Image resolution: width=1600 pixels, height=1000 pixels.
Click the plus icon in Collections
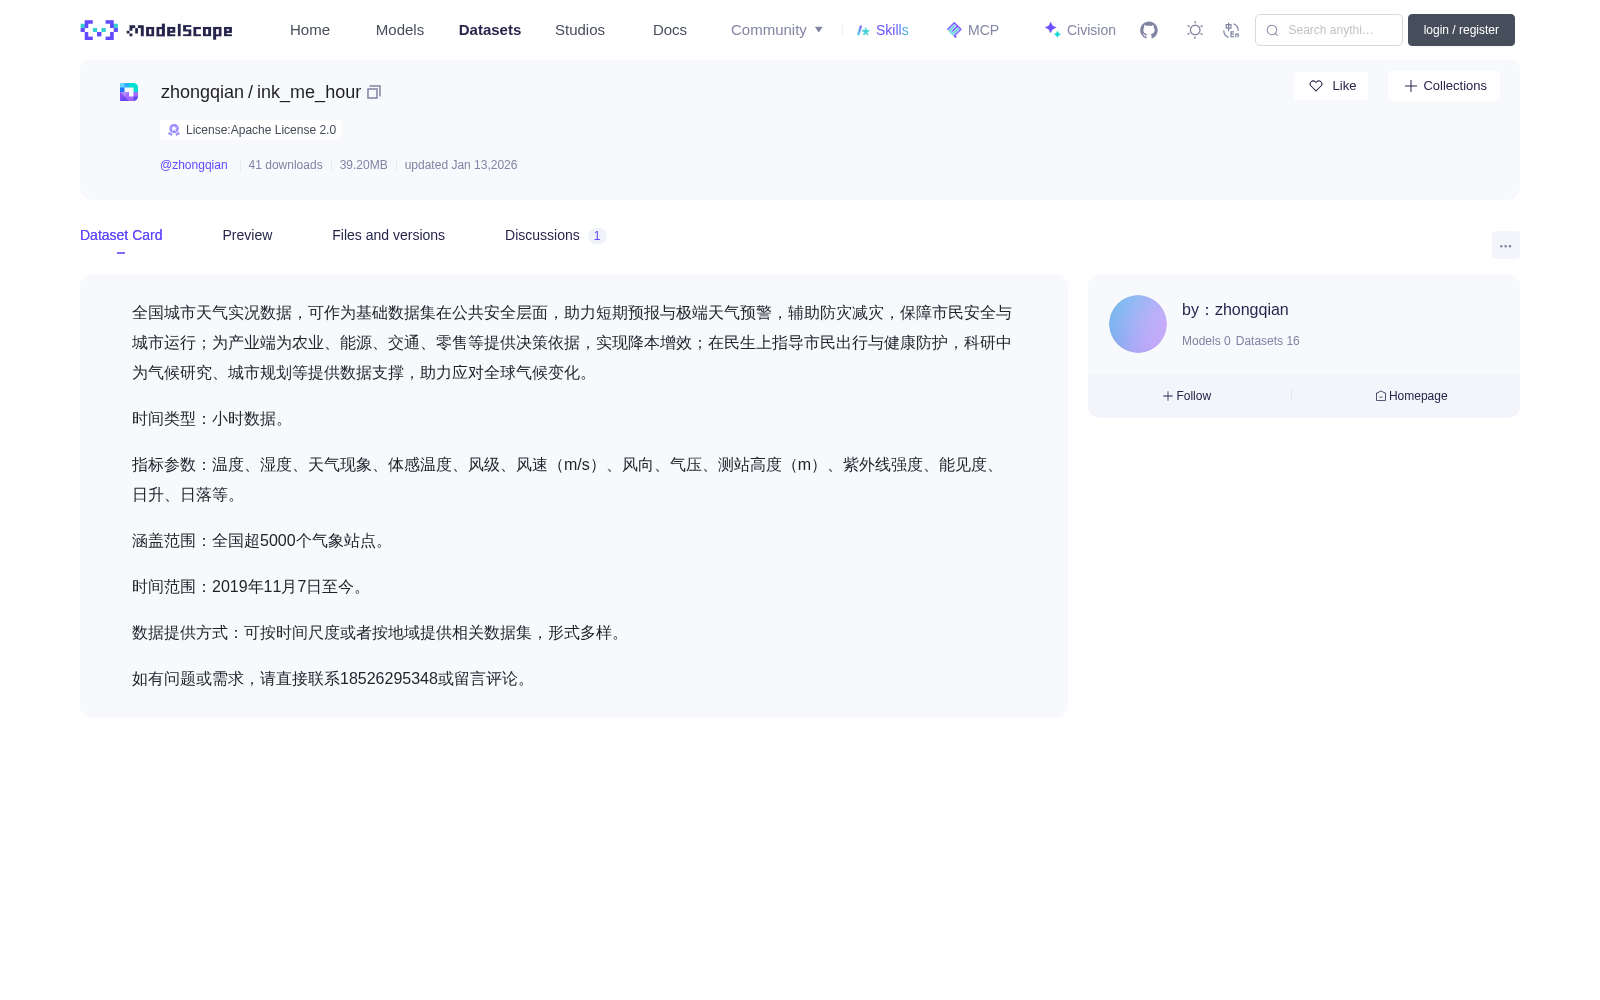click(1411, 86)
